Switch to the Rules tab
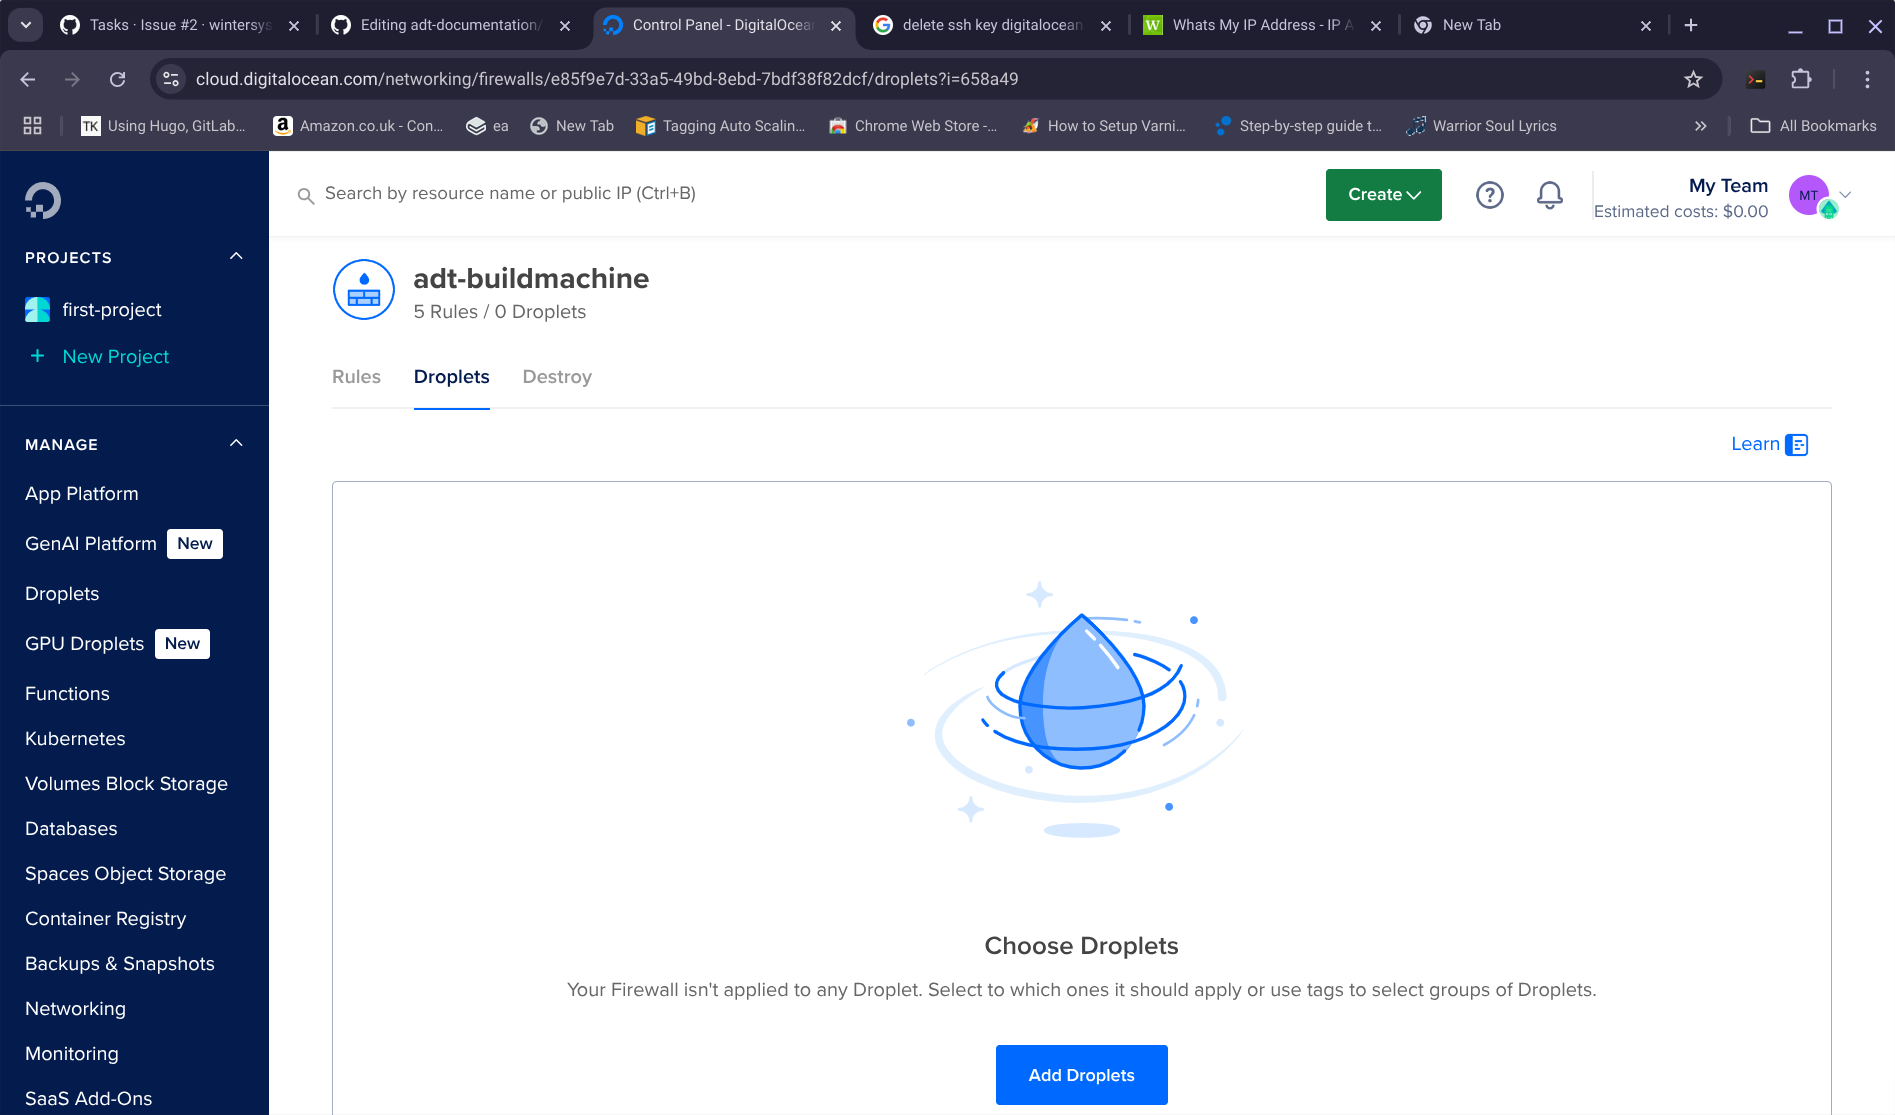 [356, 377]
